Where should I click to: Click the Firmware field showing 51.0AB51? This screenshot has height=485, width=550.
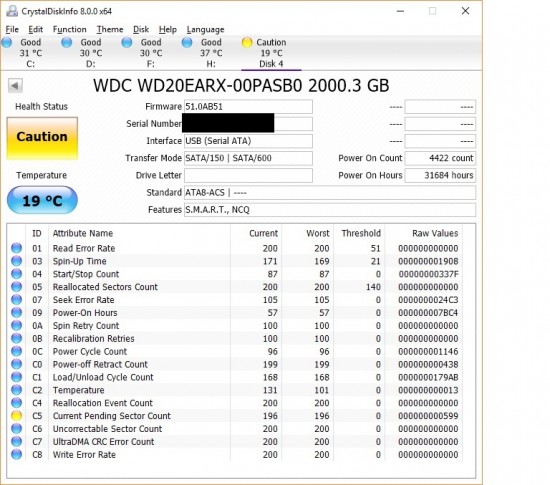(248, 107)
